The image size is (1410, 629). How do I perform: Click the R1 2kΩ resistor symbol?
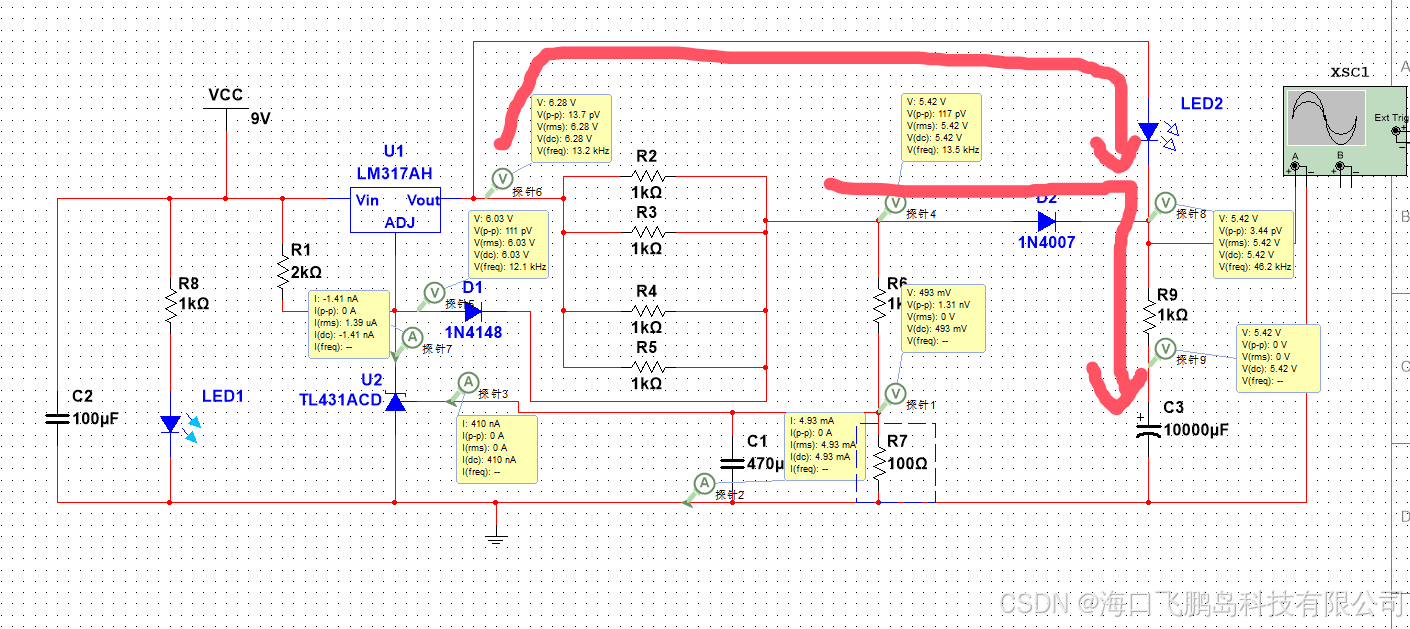point(283,271)
